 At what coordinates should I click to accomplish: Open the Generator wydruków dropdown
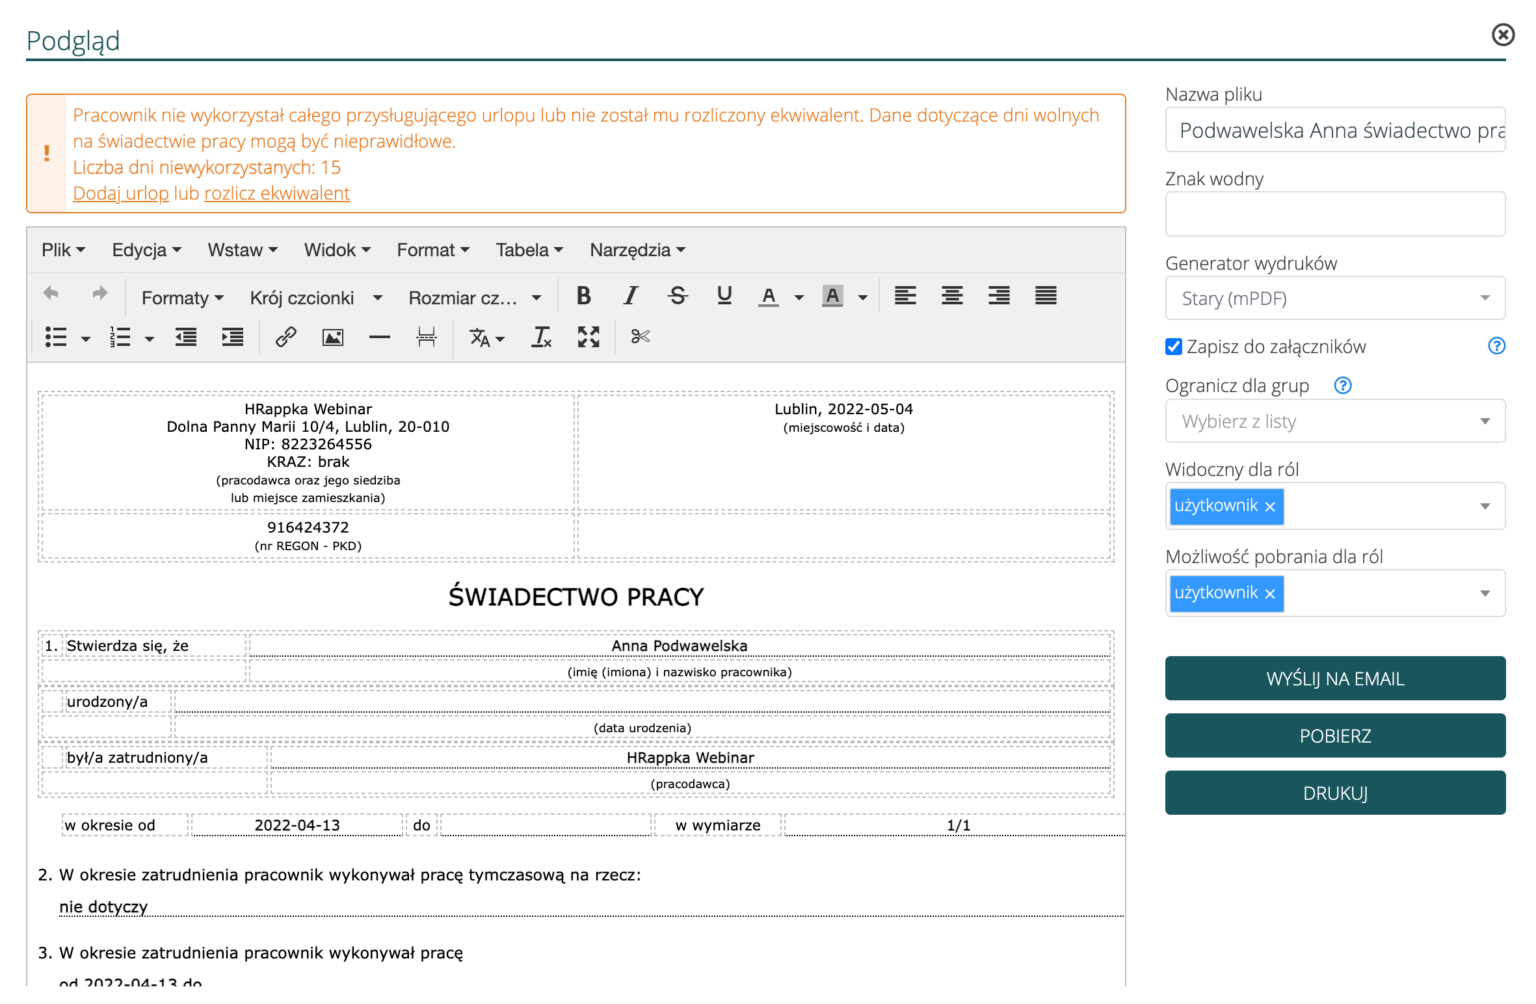click(x=1335, y=298)
